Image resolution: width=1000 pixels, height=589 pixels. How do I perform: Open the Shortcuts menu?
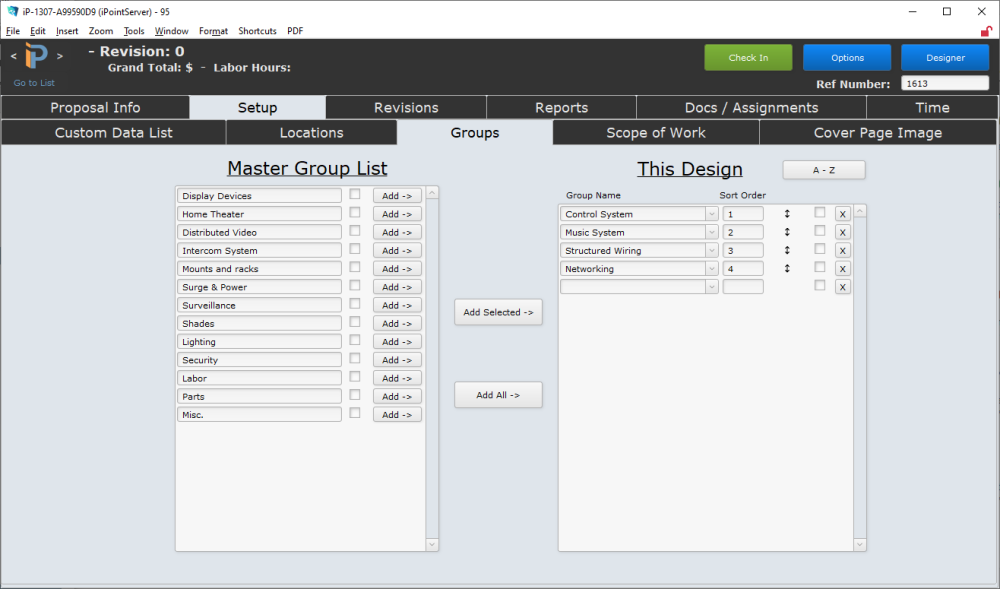tap(257, 31)
